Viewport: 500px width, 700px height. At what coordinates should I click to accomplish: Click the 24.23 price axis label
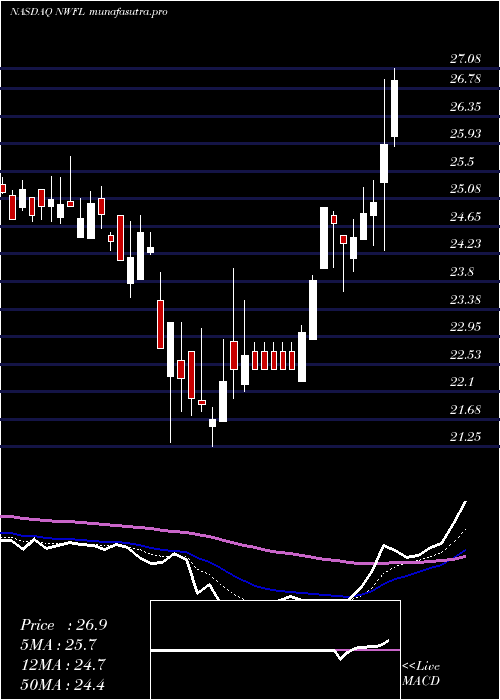[x=465, y=244]
